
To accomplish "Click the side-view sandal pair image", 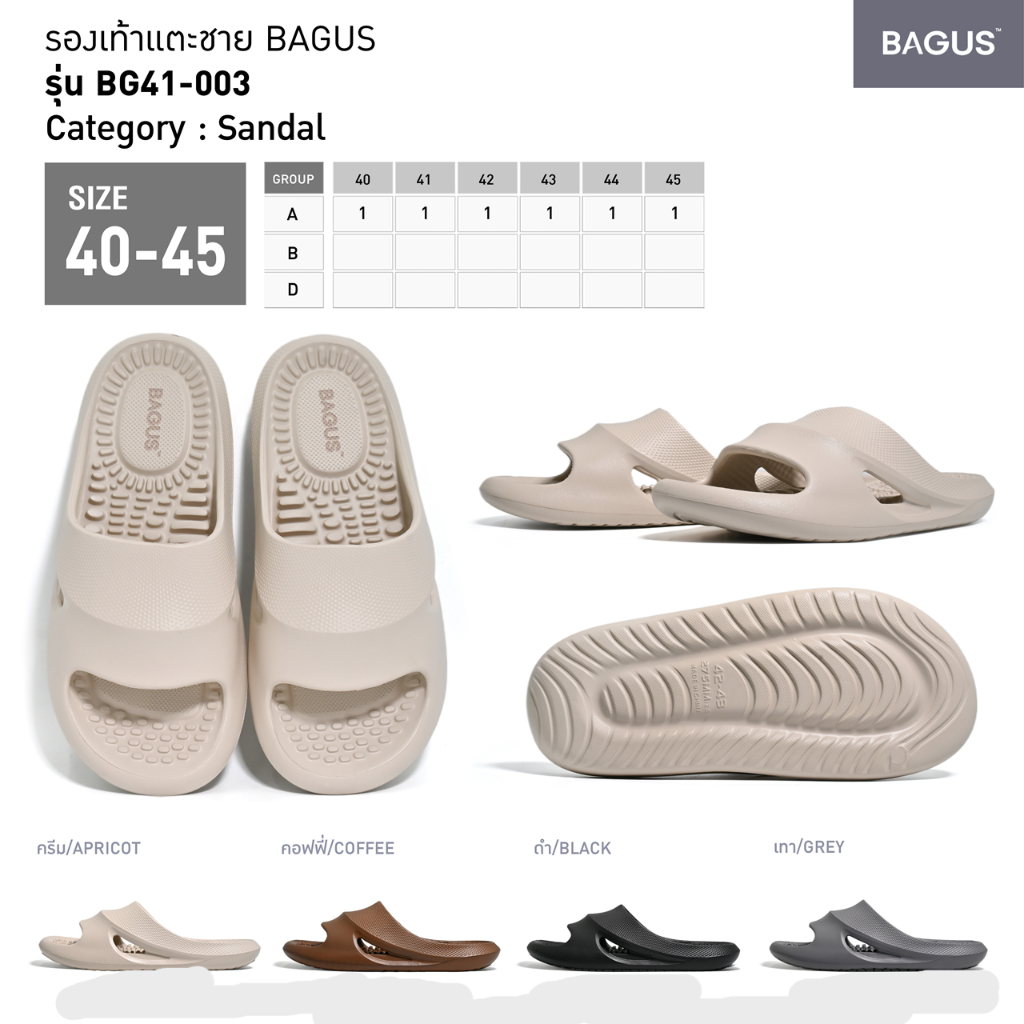I will 737,473.
